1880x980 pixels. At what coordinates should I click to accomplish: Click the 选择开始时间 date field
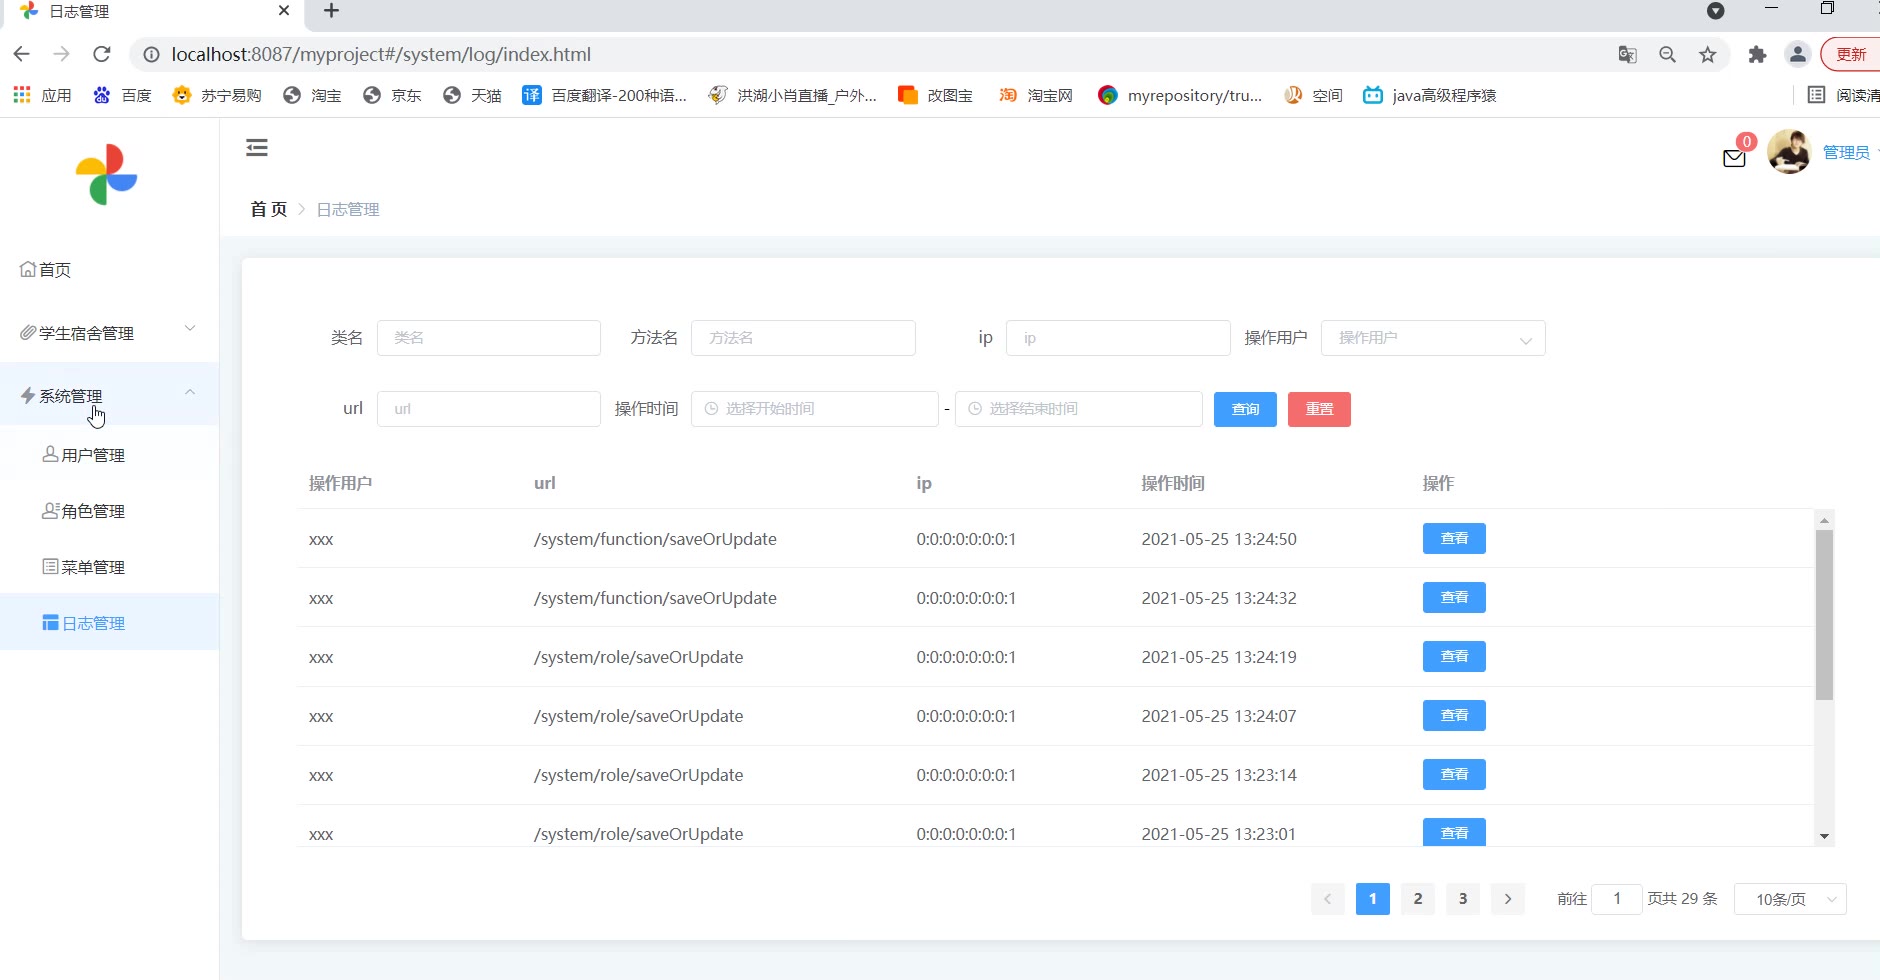tap(814, 409)
